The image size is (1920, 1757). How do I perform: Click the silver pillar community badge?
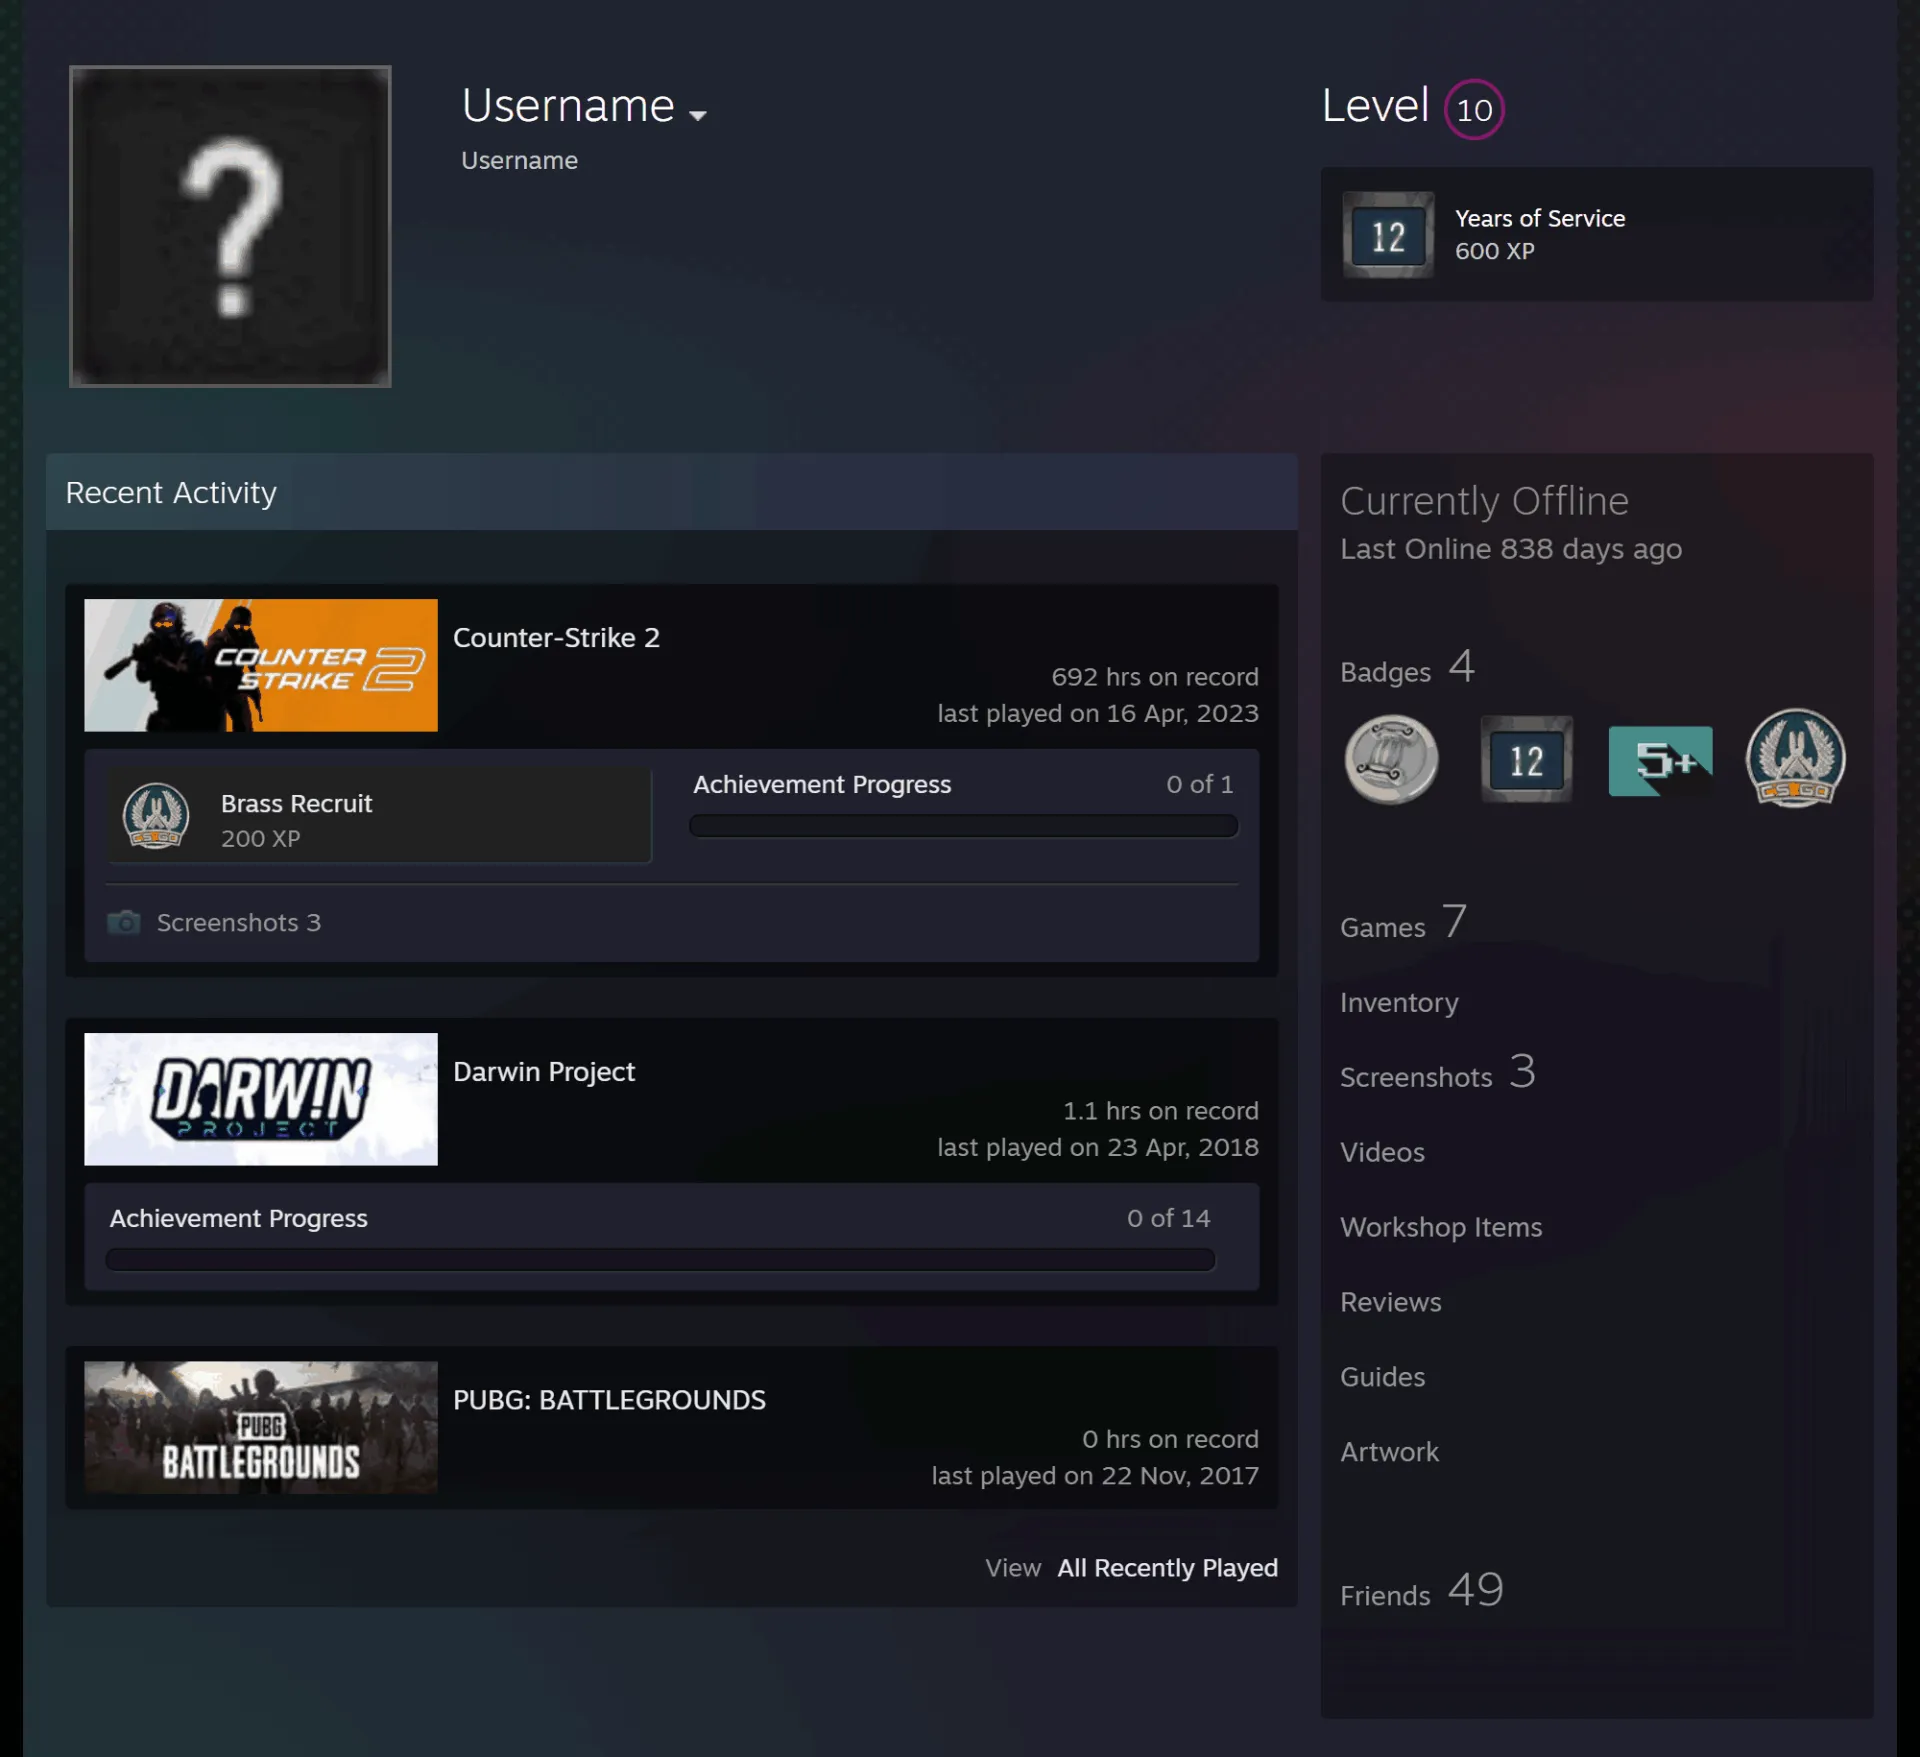1391,759
